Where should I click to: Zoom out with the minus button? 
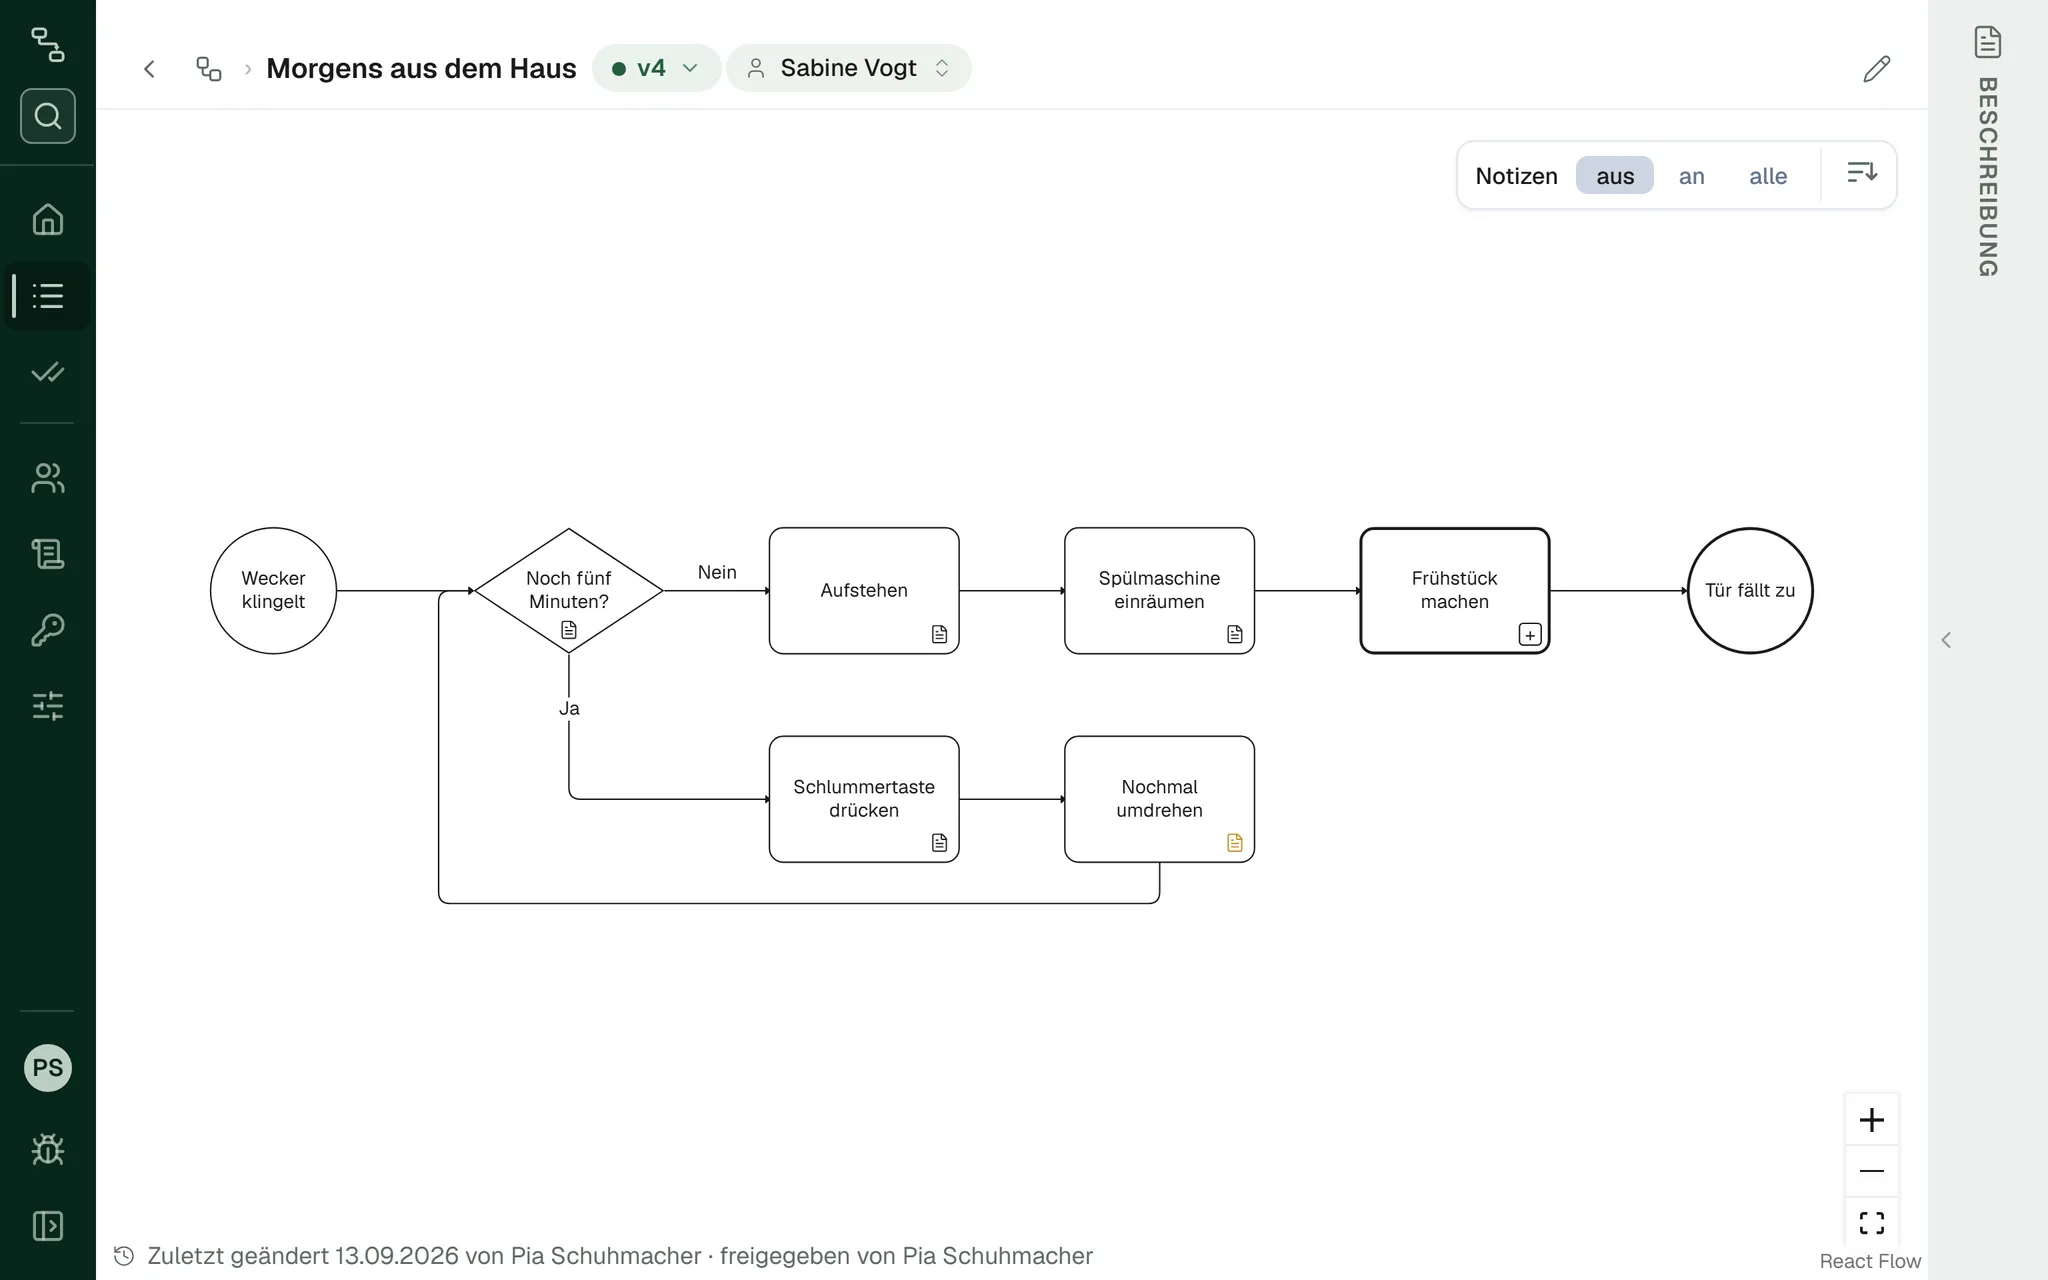1872,1171
